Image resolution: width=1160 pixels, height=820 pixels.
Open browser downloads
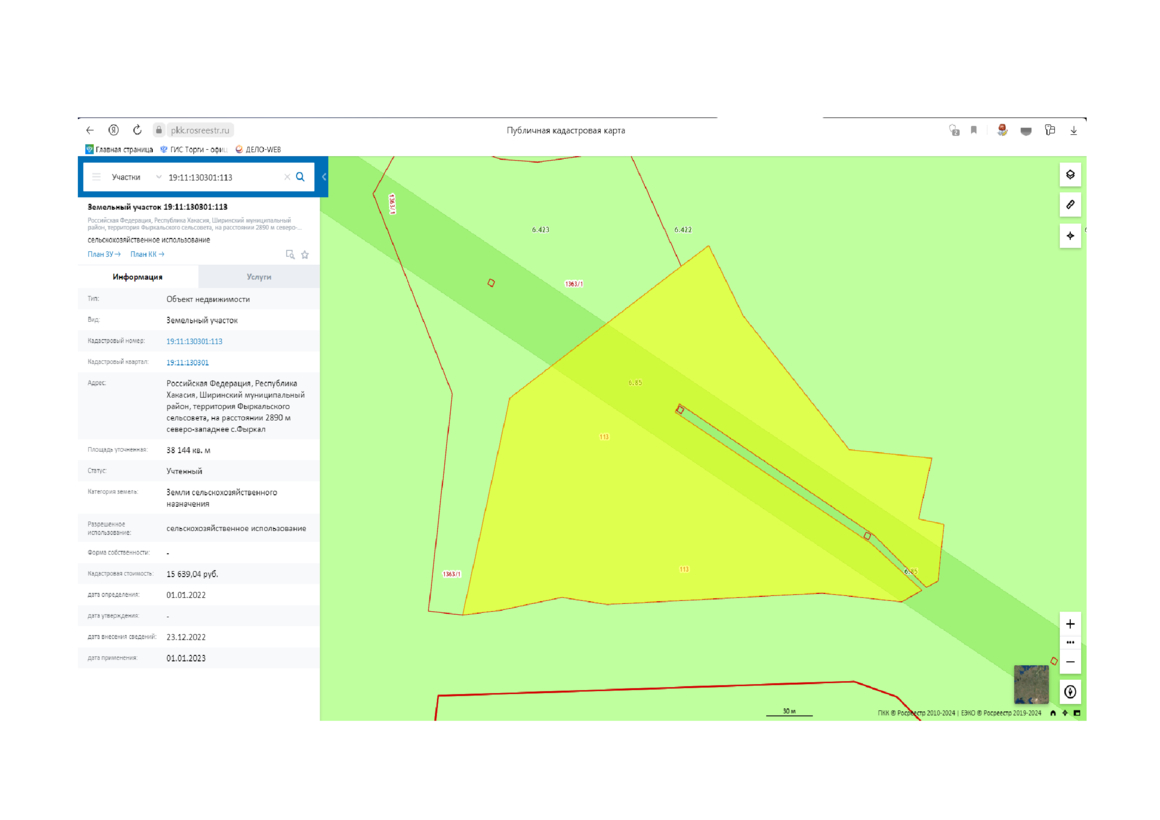point(1073,130)
